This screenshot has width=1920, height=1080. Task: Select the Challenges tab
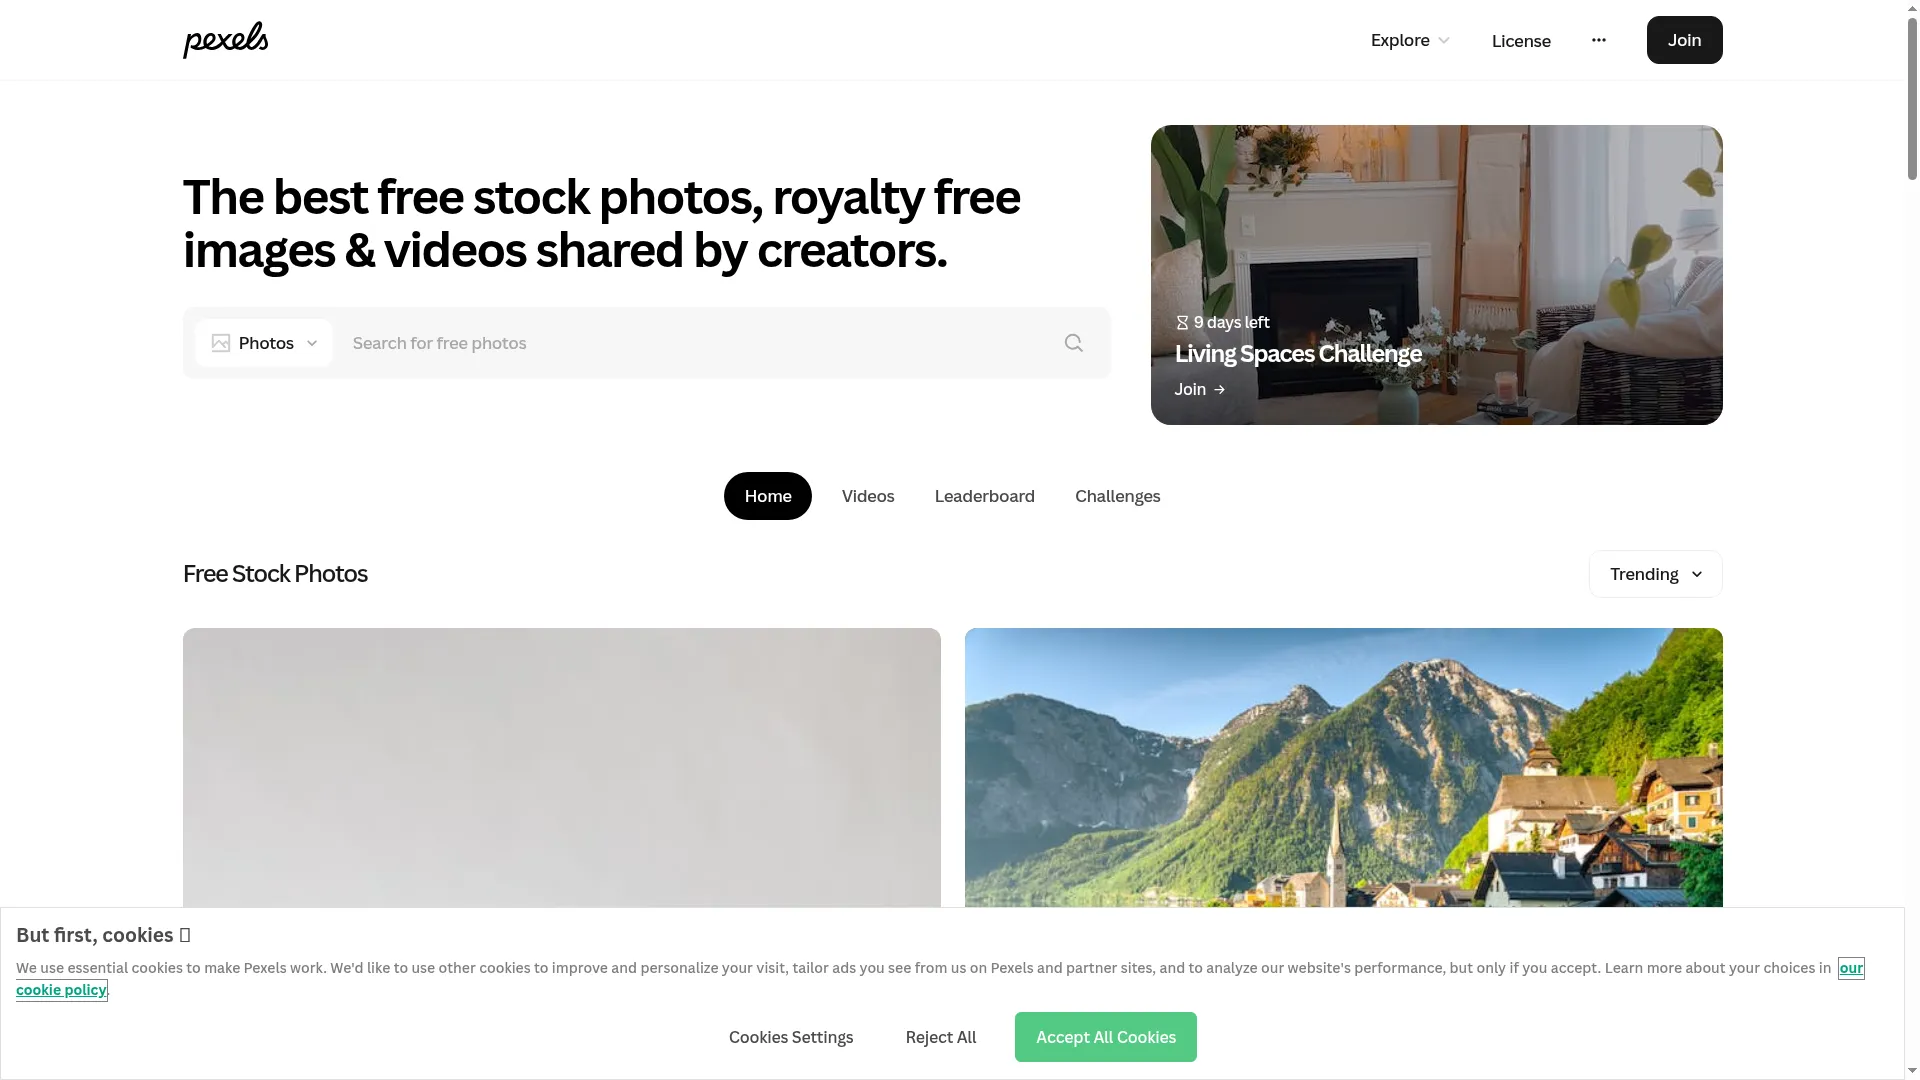(x=1117, y=496)
